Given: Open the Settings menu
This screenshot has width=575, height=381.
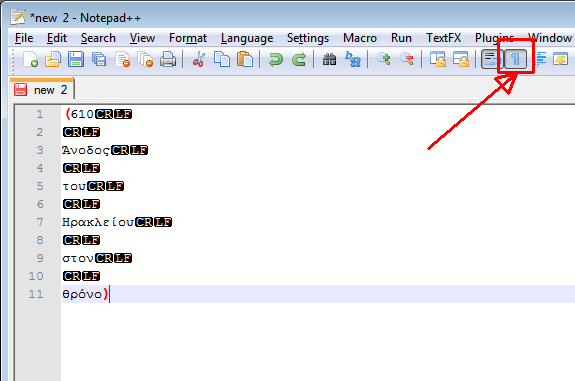Looking at the screenshot, I should pos(308,38).
